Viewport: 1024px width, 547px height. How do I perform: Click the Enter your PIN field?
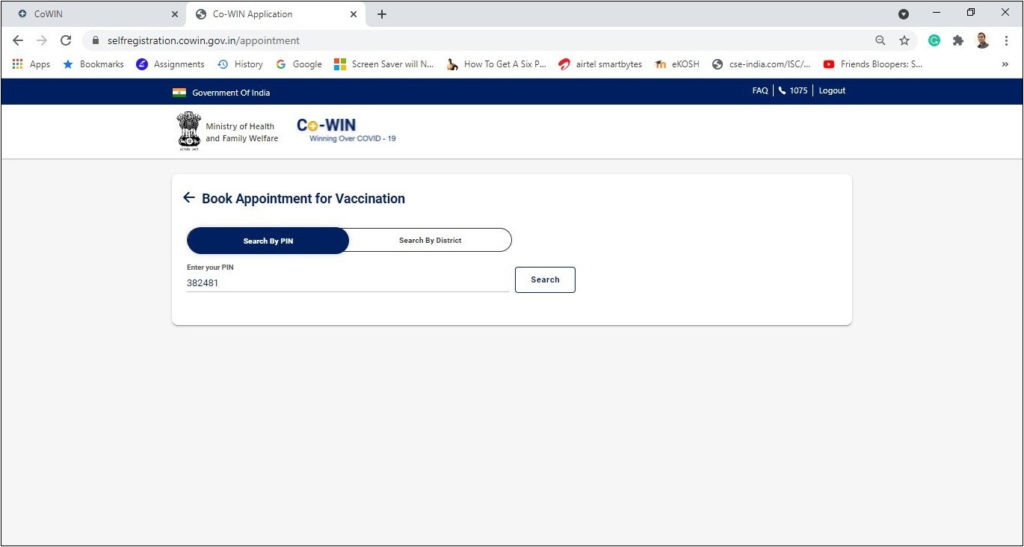point(347,283)
